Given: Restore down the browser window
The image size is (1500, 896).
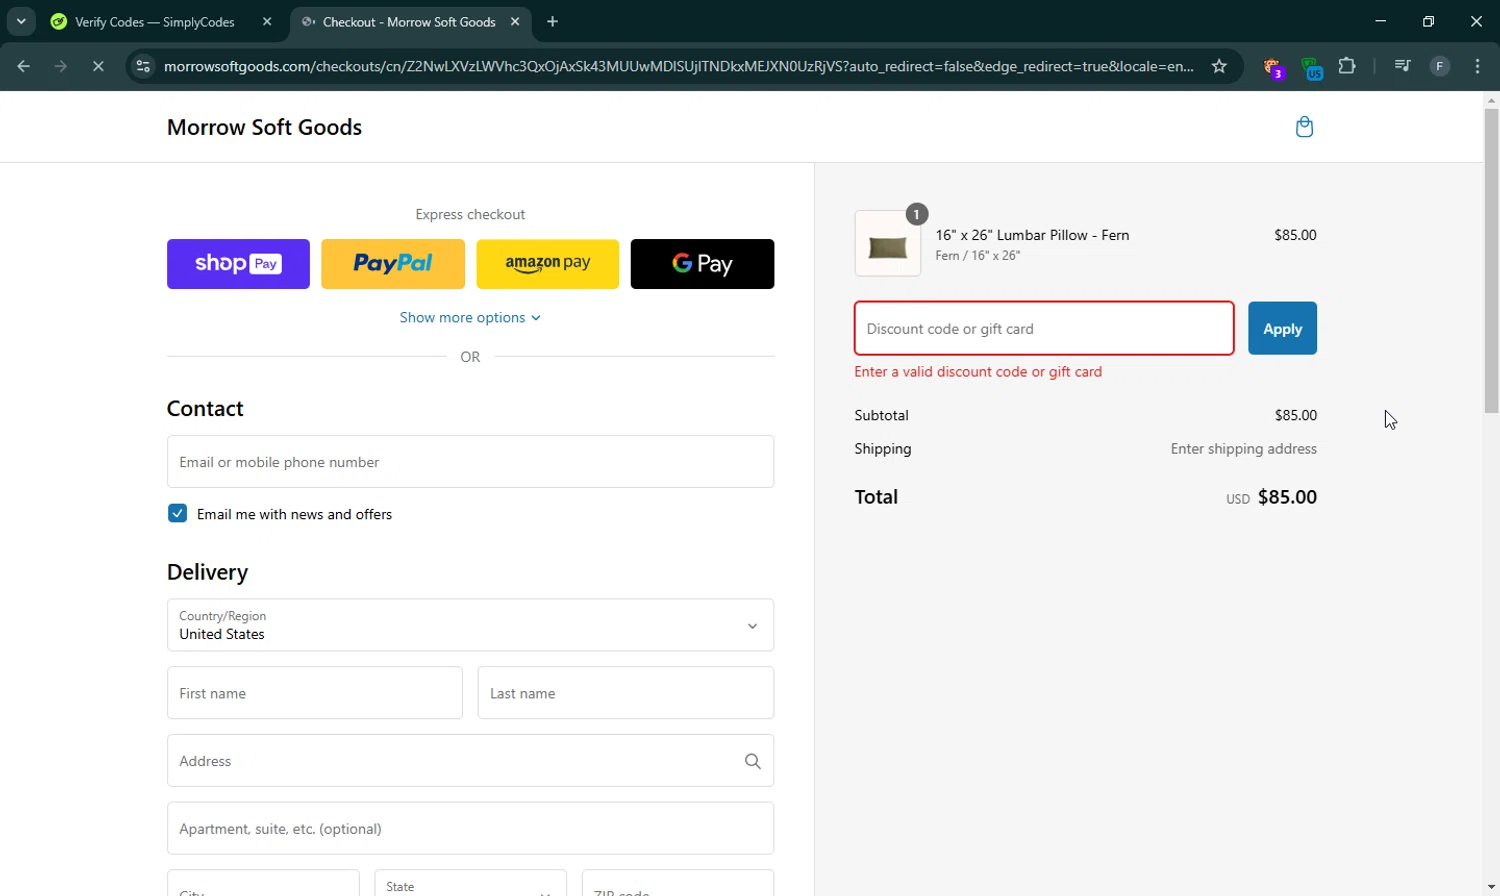Looking at the screenshot, I should coord(1428,21).
